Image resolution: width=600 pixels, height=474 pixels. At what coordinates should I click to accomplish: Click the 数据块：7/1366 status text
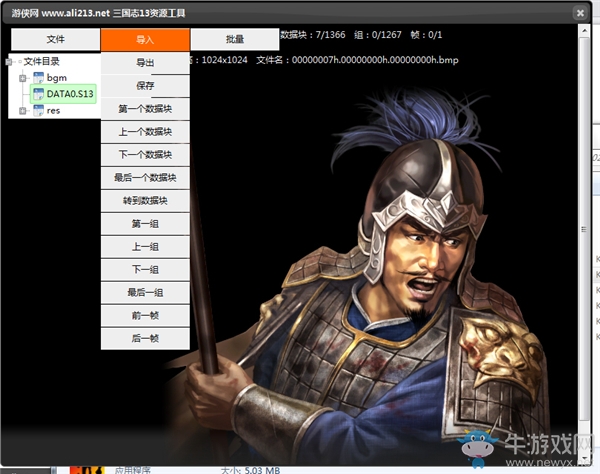tap(312, 35)
